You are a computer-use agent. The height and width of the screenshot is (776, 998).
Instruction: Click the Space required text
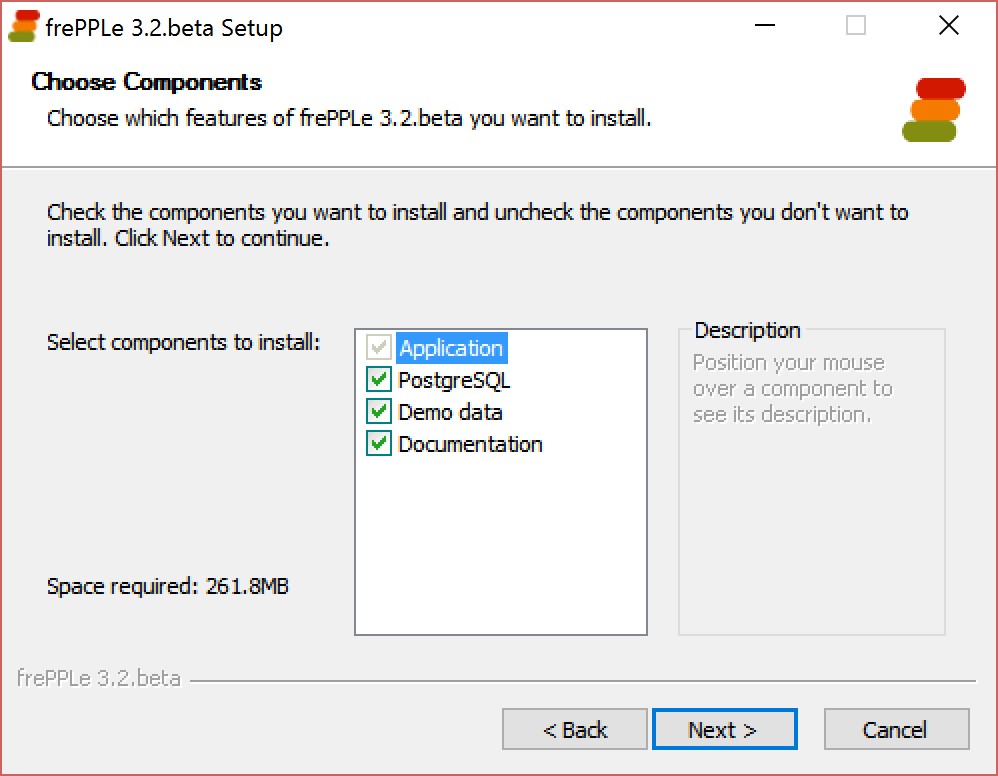[168, 586]
